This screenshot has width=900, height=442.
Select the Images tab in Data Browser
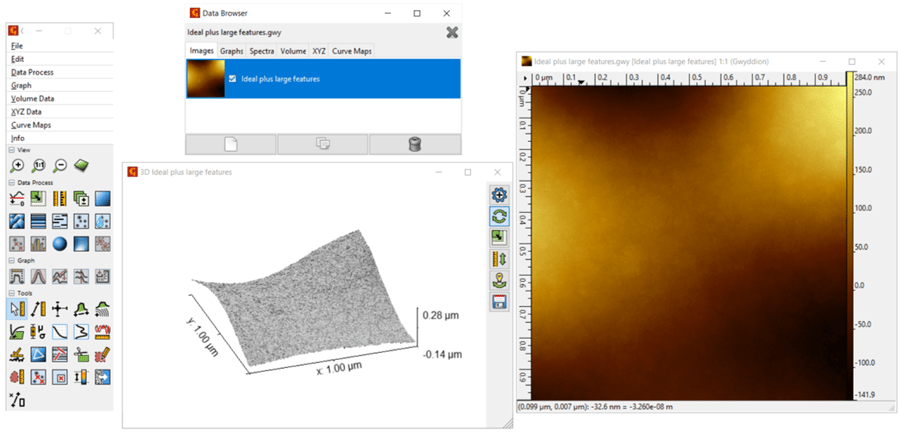tap(201, 51)
